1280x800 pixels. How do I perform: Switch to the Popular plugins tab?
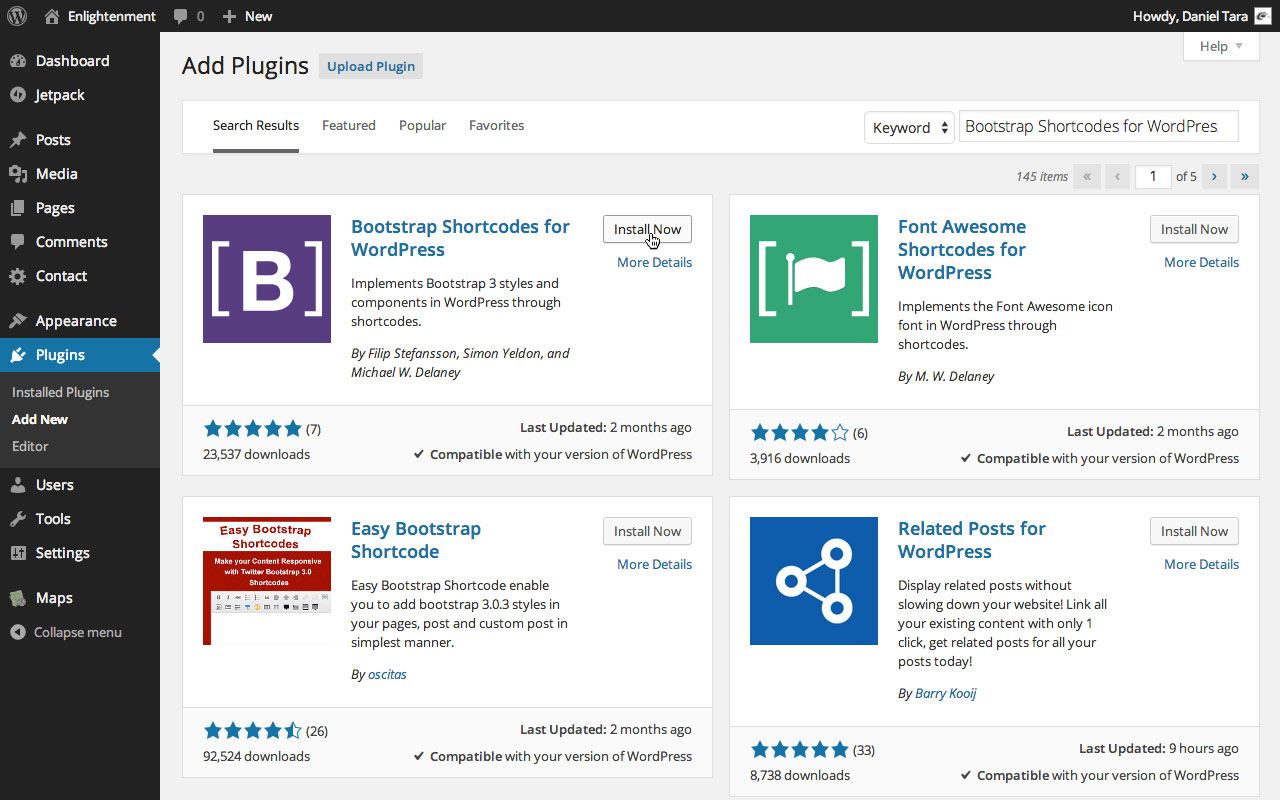(x=422, y=125)
